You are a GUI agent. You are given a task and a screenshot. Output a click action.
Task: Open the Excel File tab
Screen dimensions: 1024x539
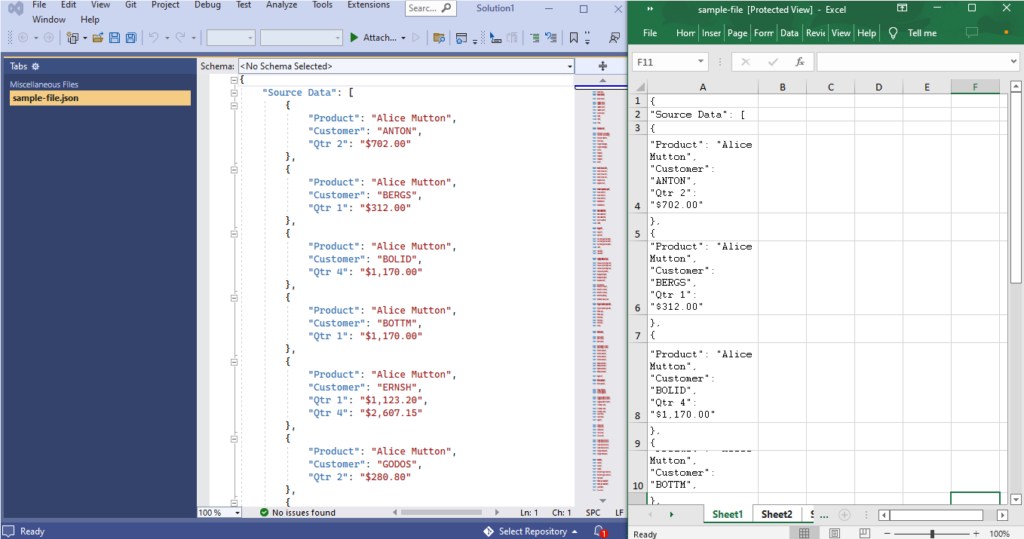[650, 33]
